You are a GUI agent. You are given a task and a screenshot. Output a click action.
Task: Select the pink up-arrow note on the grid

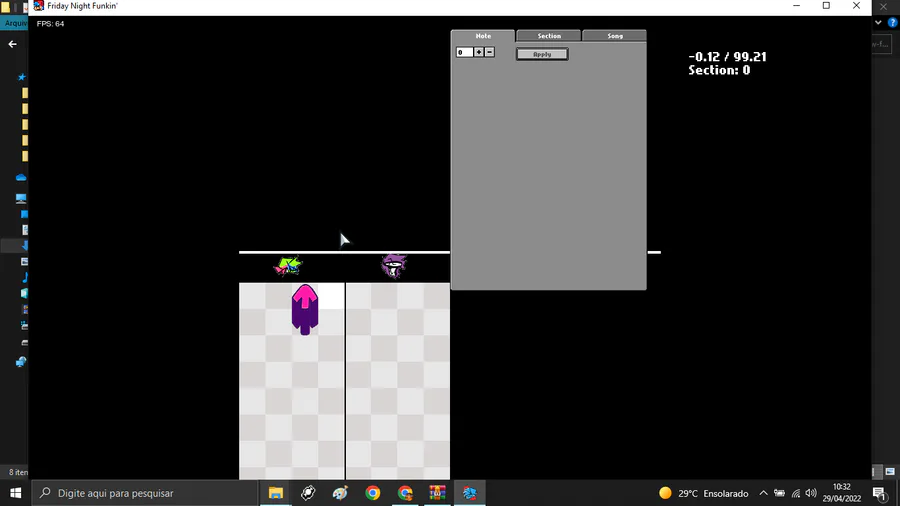pyautogui.click(x=305, y=309)
